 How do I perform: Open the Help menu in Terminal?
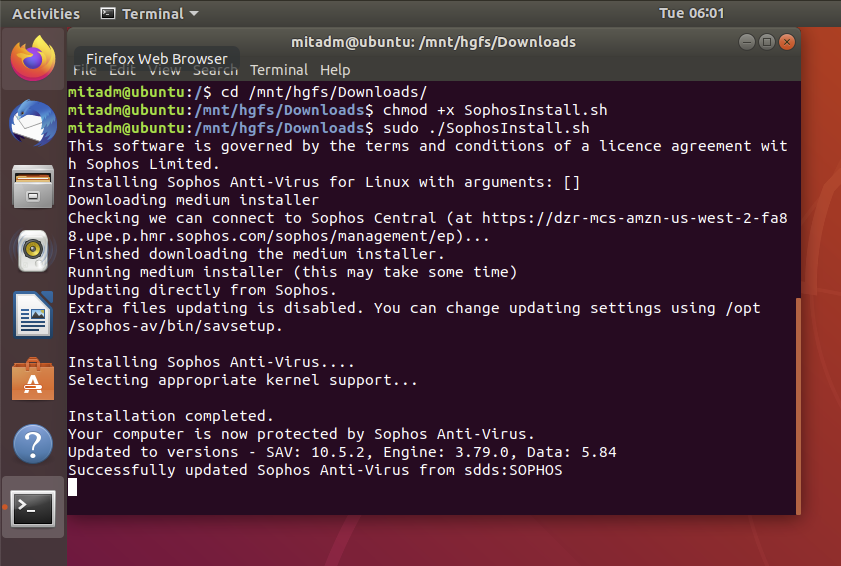coord(335,70)
